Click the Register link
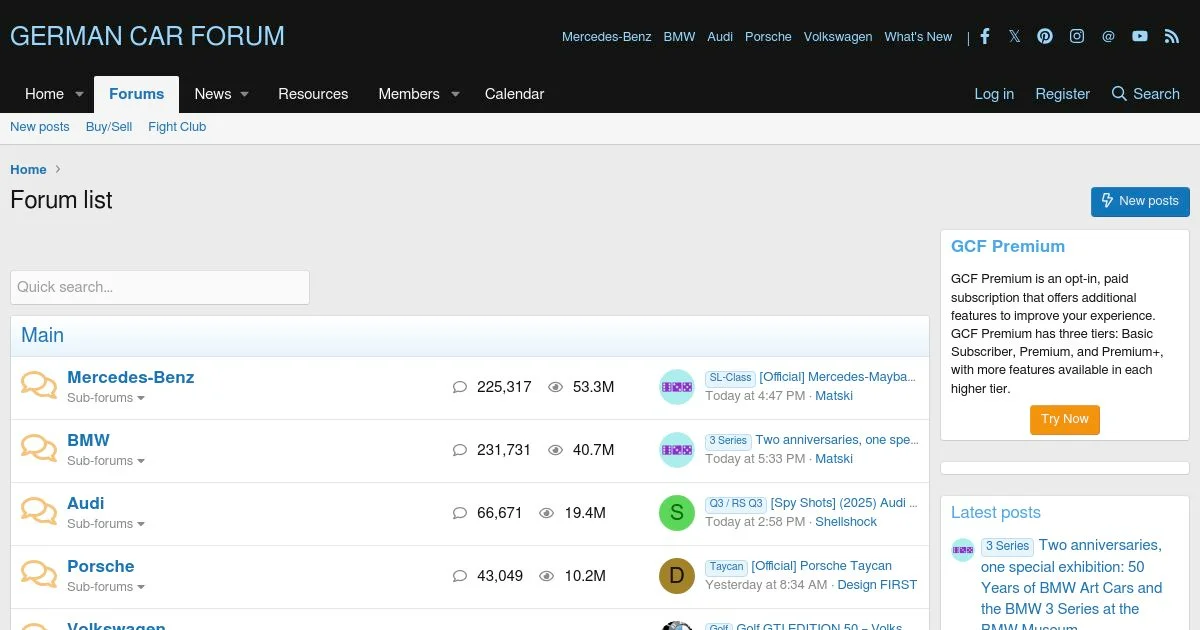This screenshot has height=630, width=1200. coord(1062,94)
